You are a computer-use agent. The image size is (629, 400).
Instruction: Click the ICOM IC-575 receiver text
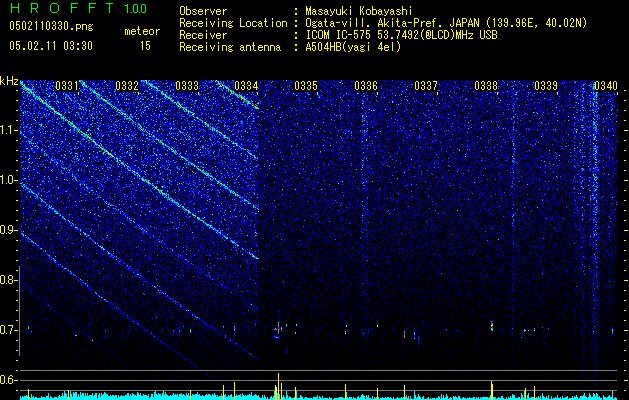click(402, 35)
